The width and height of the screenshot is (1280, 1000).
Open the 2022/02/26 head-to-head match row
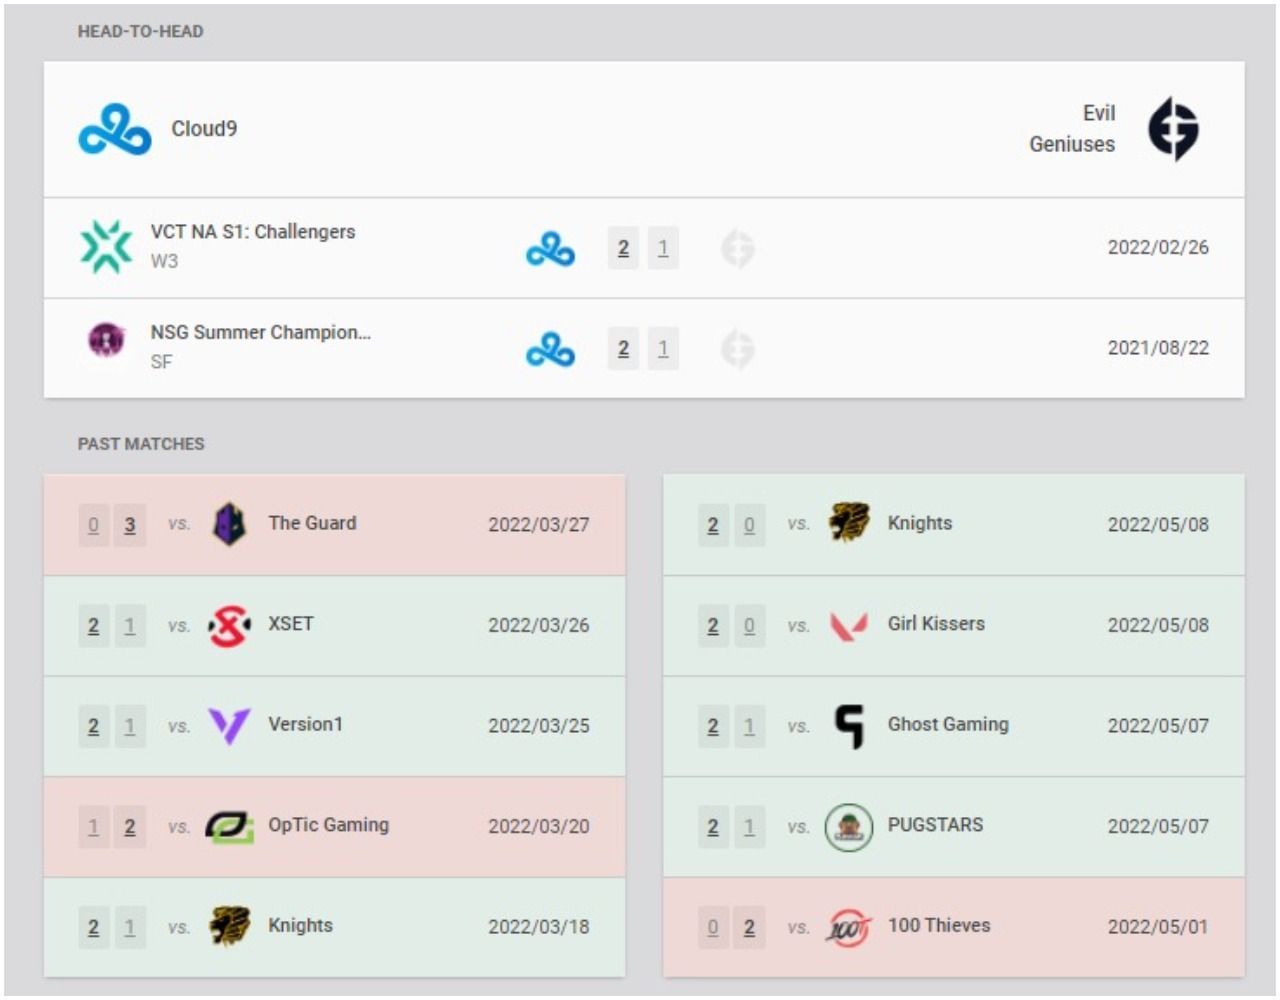click(1160, 246)
